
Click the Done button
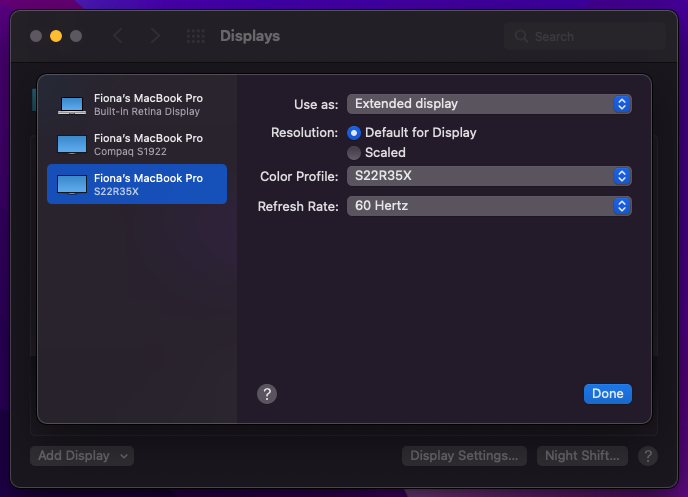coord(608,393)
